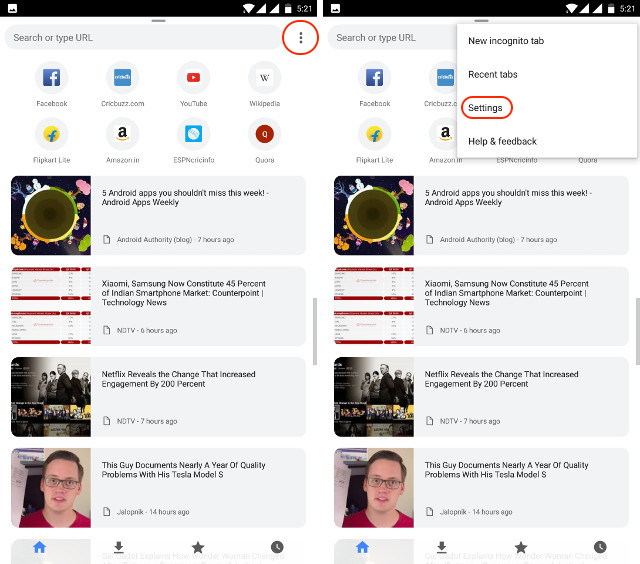Tap the image notification icon in left status bar
640x564 pixels.
pyautogui.click(x=13, y=8)
